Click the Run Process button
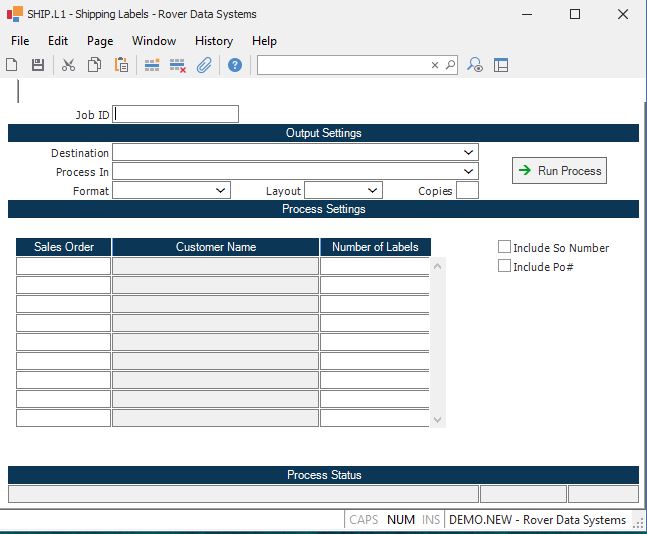Screen dimensions: 647x534 (559, 171)
